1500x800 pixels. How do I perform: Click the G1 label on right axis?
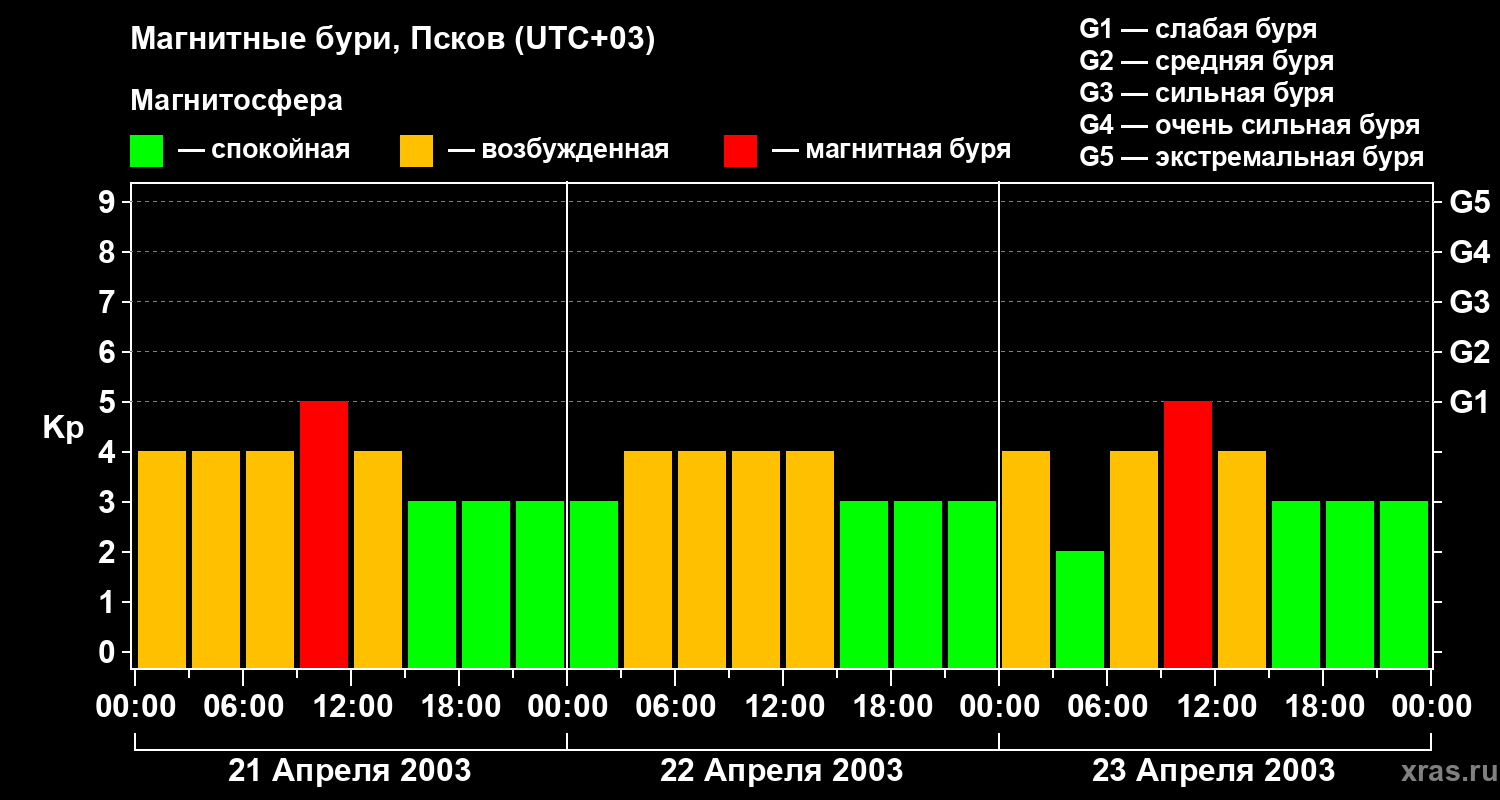click(1469, 403)
